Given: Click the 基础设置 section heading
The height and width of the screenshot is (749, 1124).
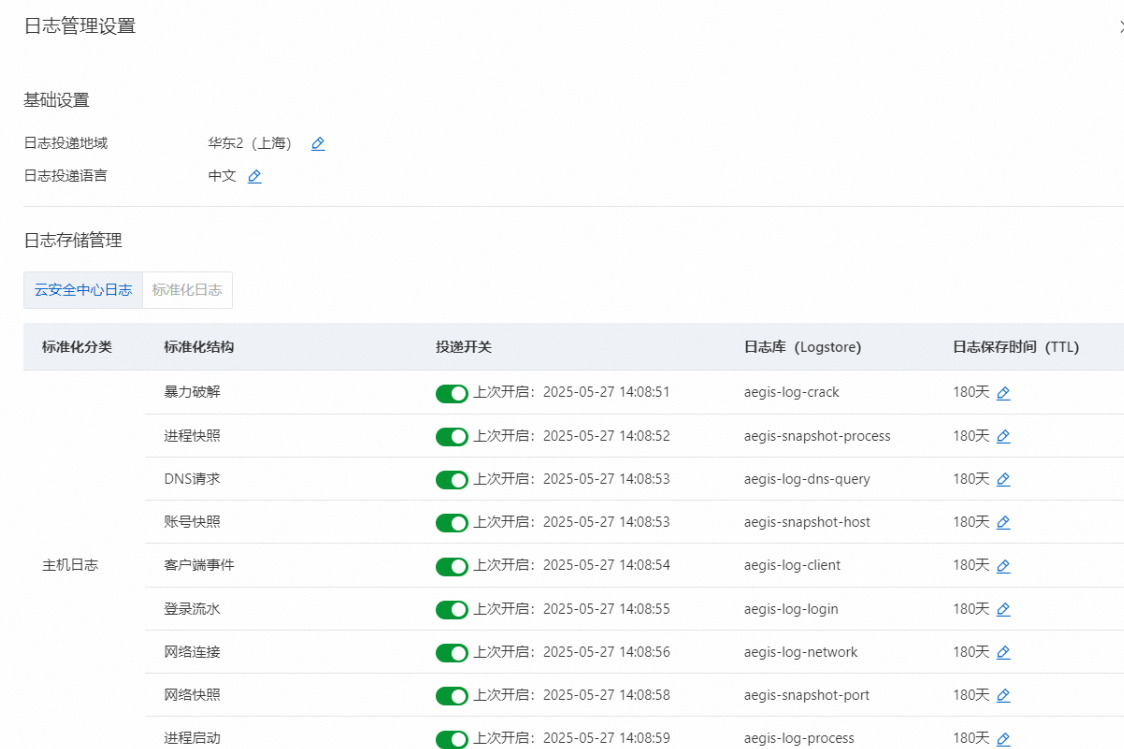Looking at the screenshot, I should point(57,100).
